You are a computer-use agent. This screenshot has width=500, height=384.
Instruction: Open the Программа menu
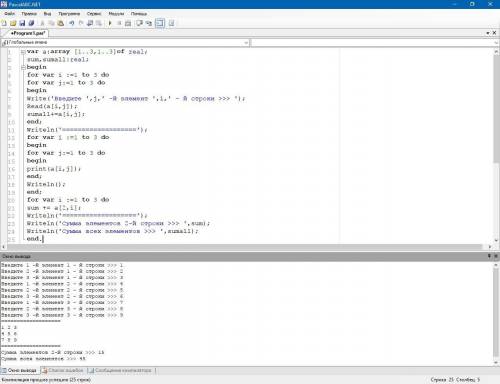tap(69, 14)
